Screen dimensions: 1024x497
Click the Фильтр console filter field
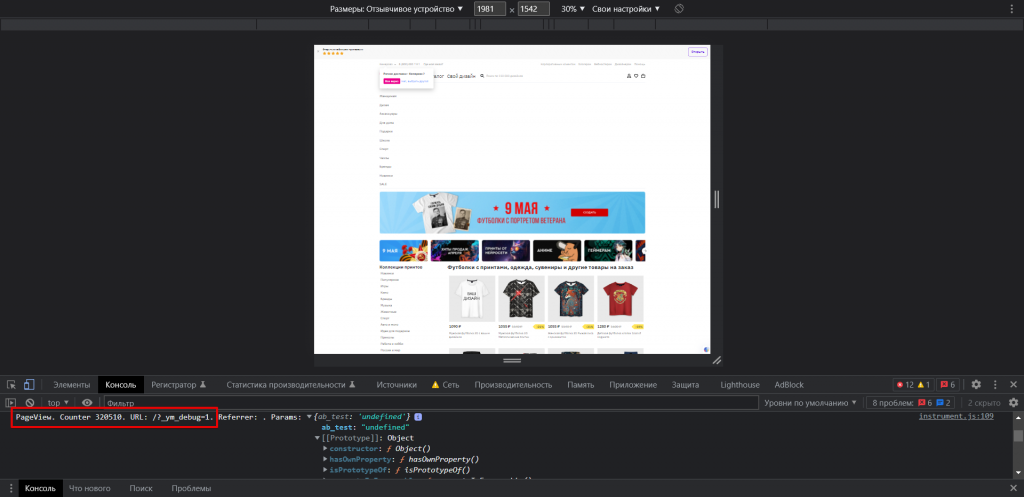[431, 403]
